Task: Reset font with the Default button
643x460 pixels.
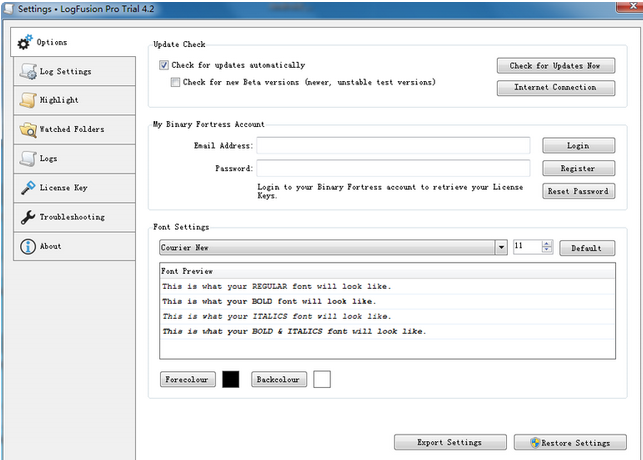Action: click(587, 248)
